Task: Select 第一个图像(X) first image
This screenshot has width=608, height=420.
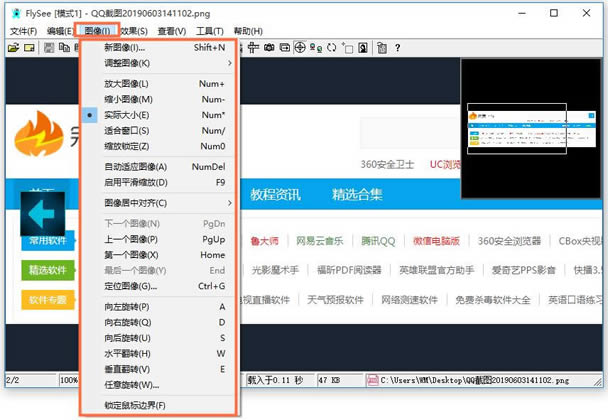Action: point(158,255)
